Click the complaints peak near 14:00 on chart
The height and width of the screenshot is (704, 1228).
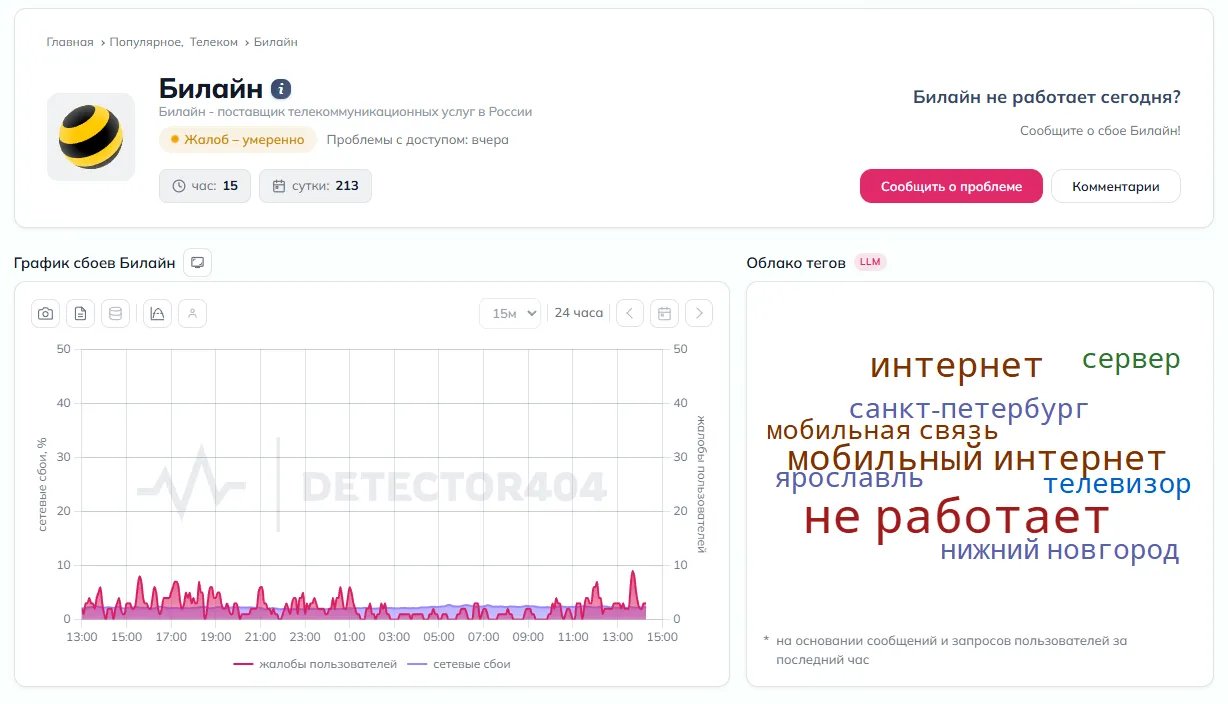pyautogui.click(x=632, y=574)
